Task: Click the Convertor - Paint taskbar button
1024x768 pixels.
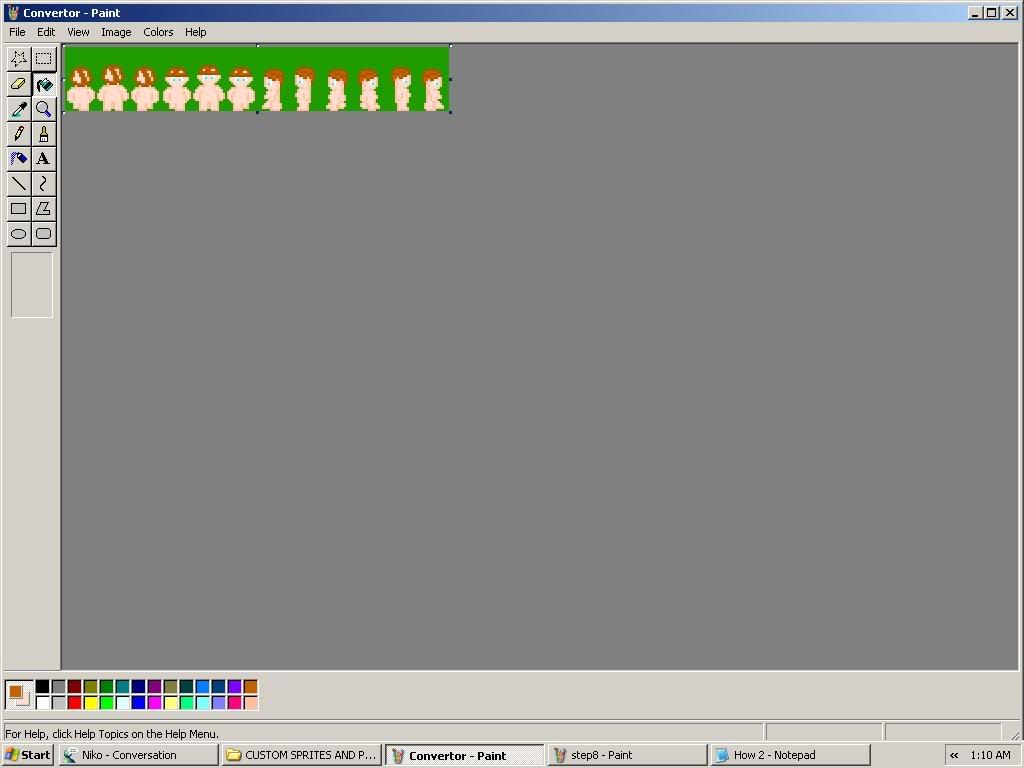Action: tap(464, 755)
